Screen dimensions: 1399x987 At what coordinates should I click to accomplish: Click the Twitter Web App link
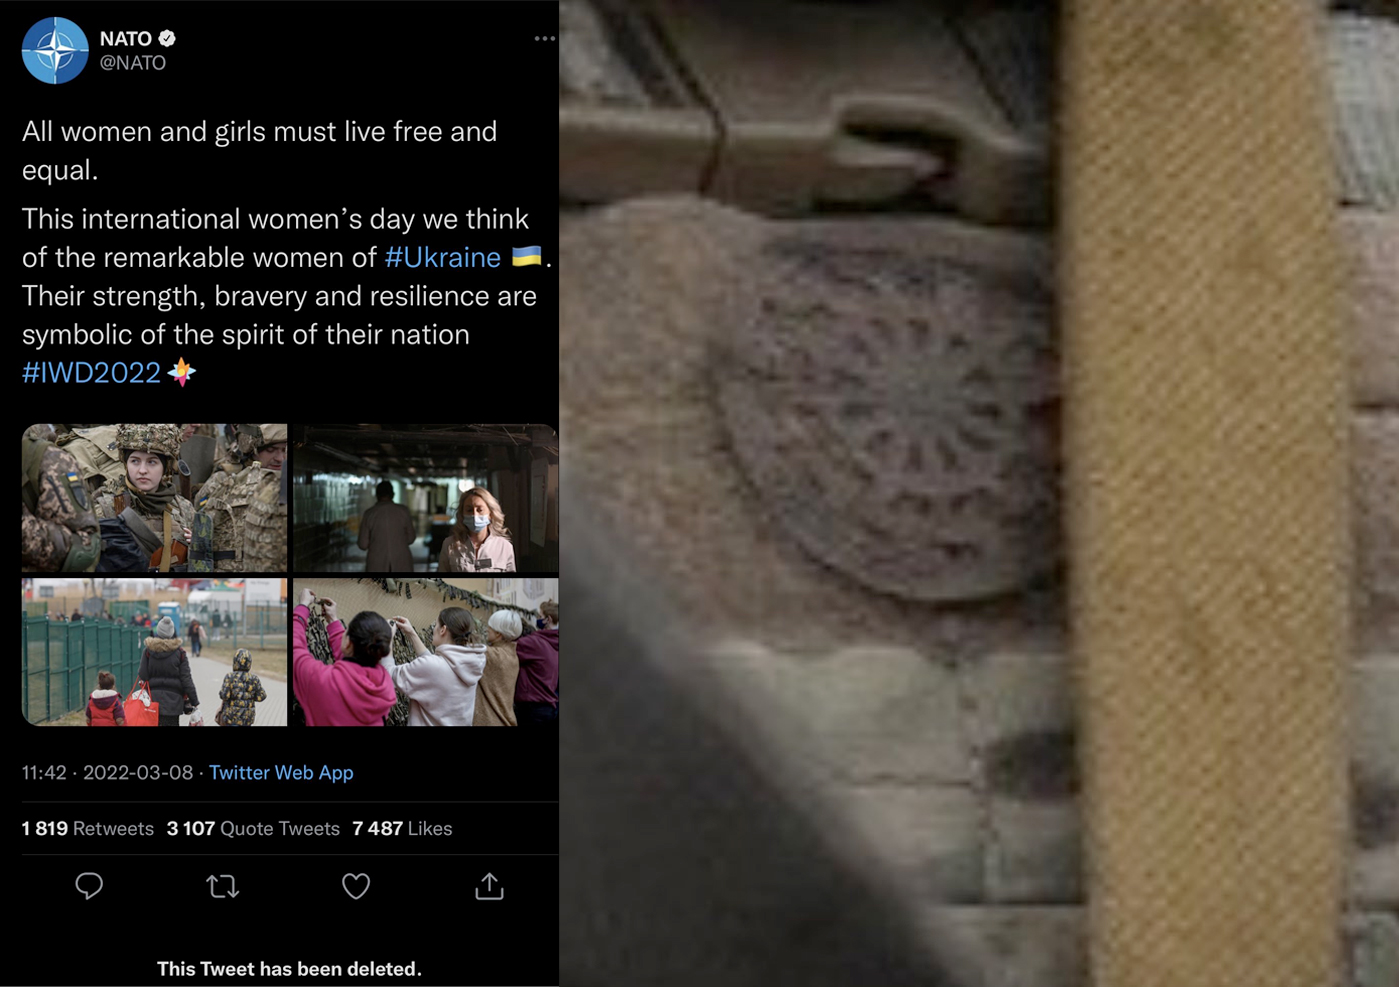[281, 772]
